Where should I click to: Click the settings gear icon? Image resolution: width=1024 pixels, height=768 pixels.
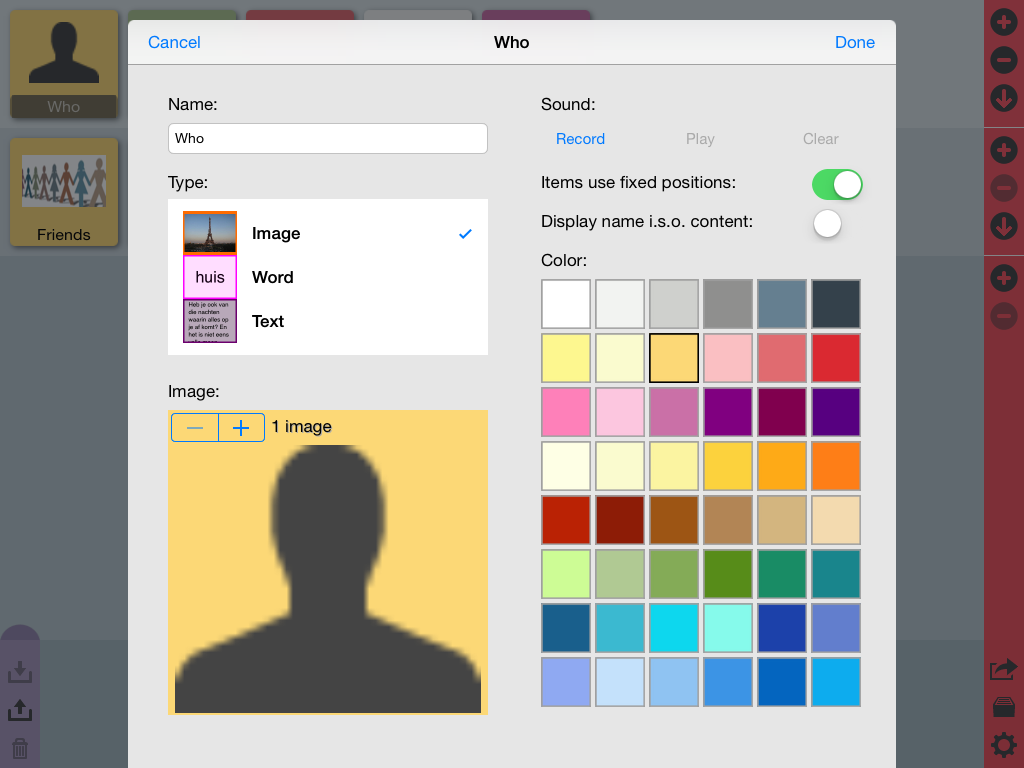(1004, 745)
